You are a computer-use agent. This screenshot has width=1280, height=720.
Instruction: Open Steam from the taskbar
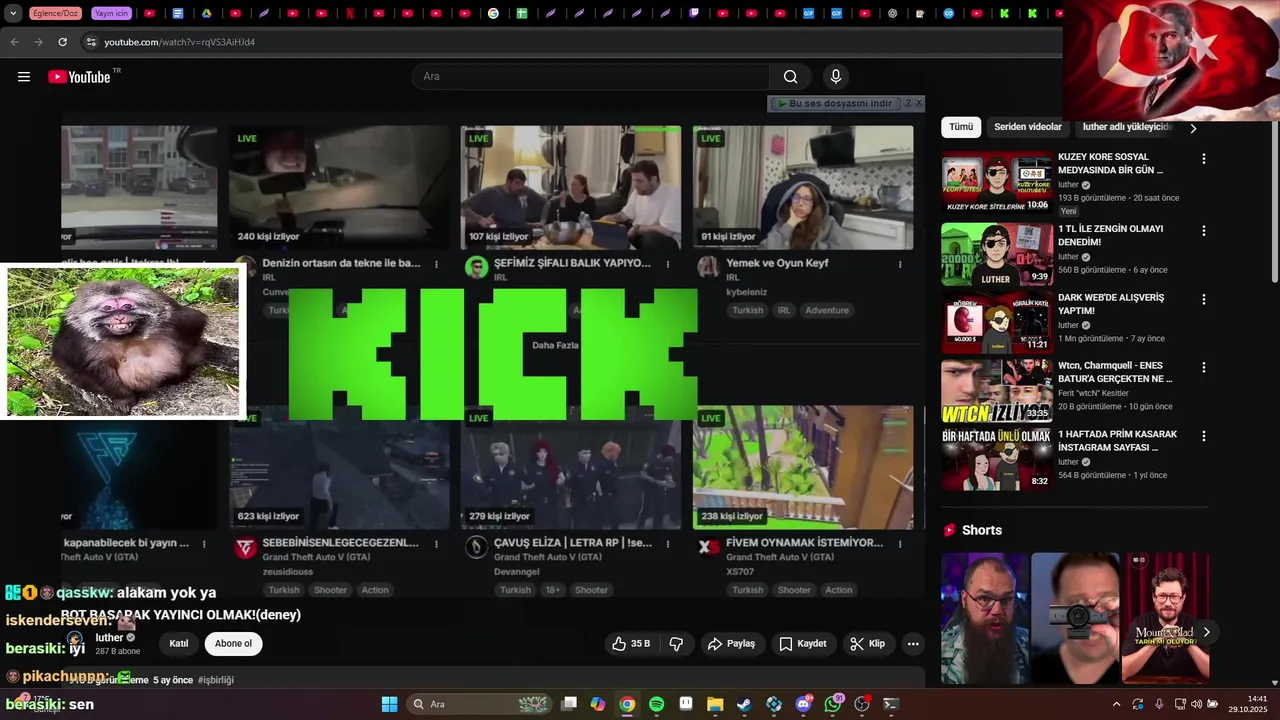tap(744, 704)
